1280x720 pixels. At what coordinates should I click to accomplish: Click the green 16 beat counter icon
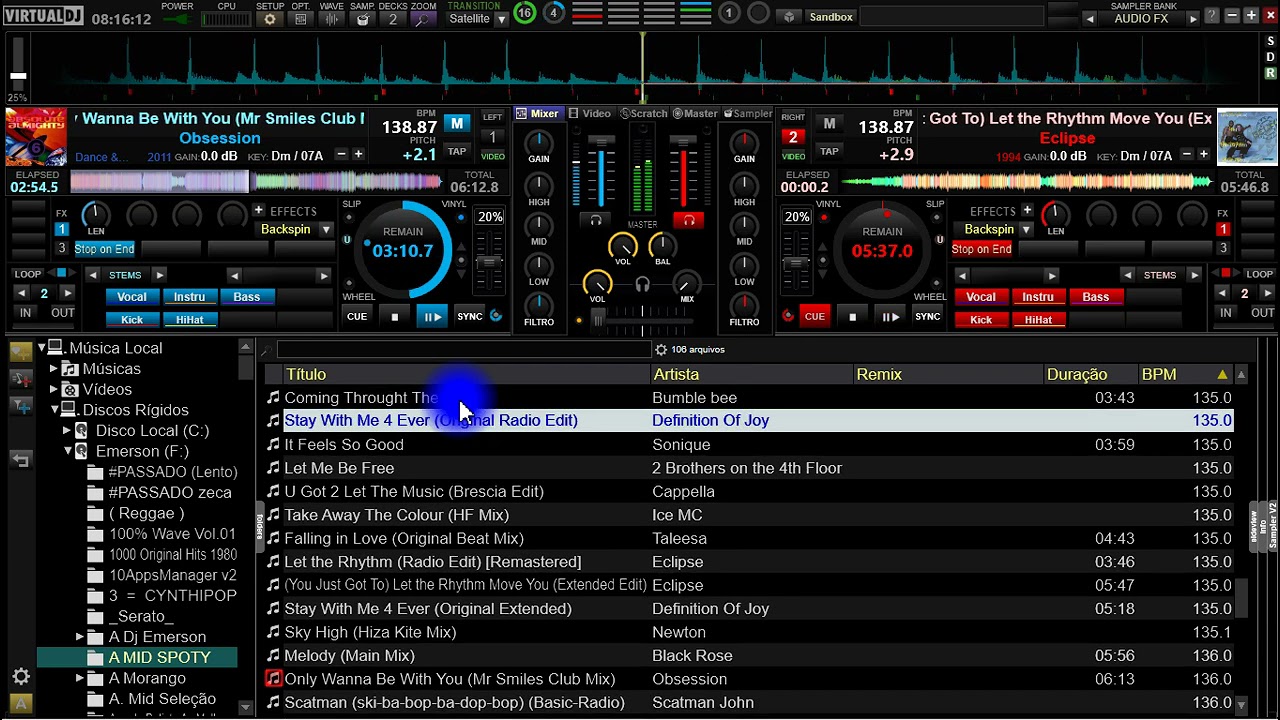pyautogui.click(x=524, y=13)
